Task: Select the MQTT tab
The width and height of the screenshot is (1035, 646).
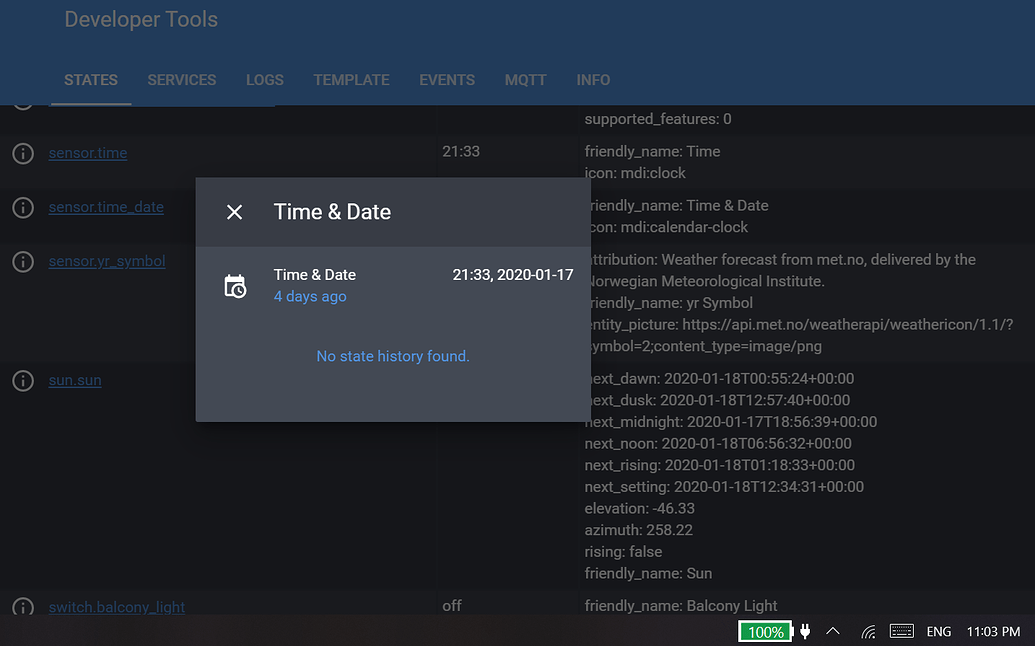Action: click(x=525, y=80)
